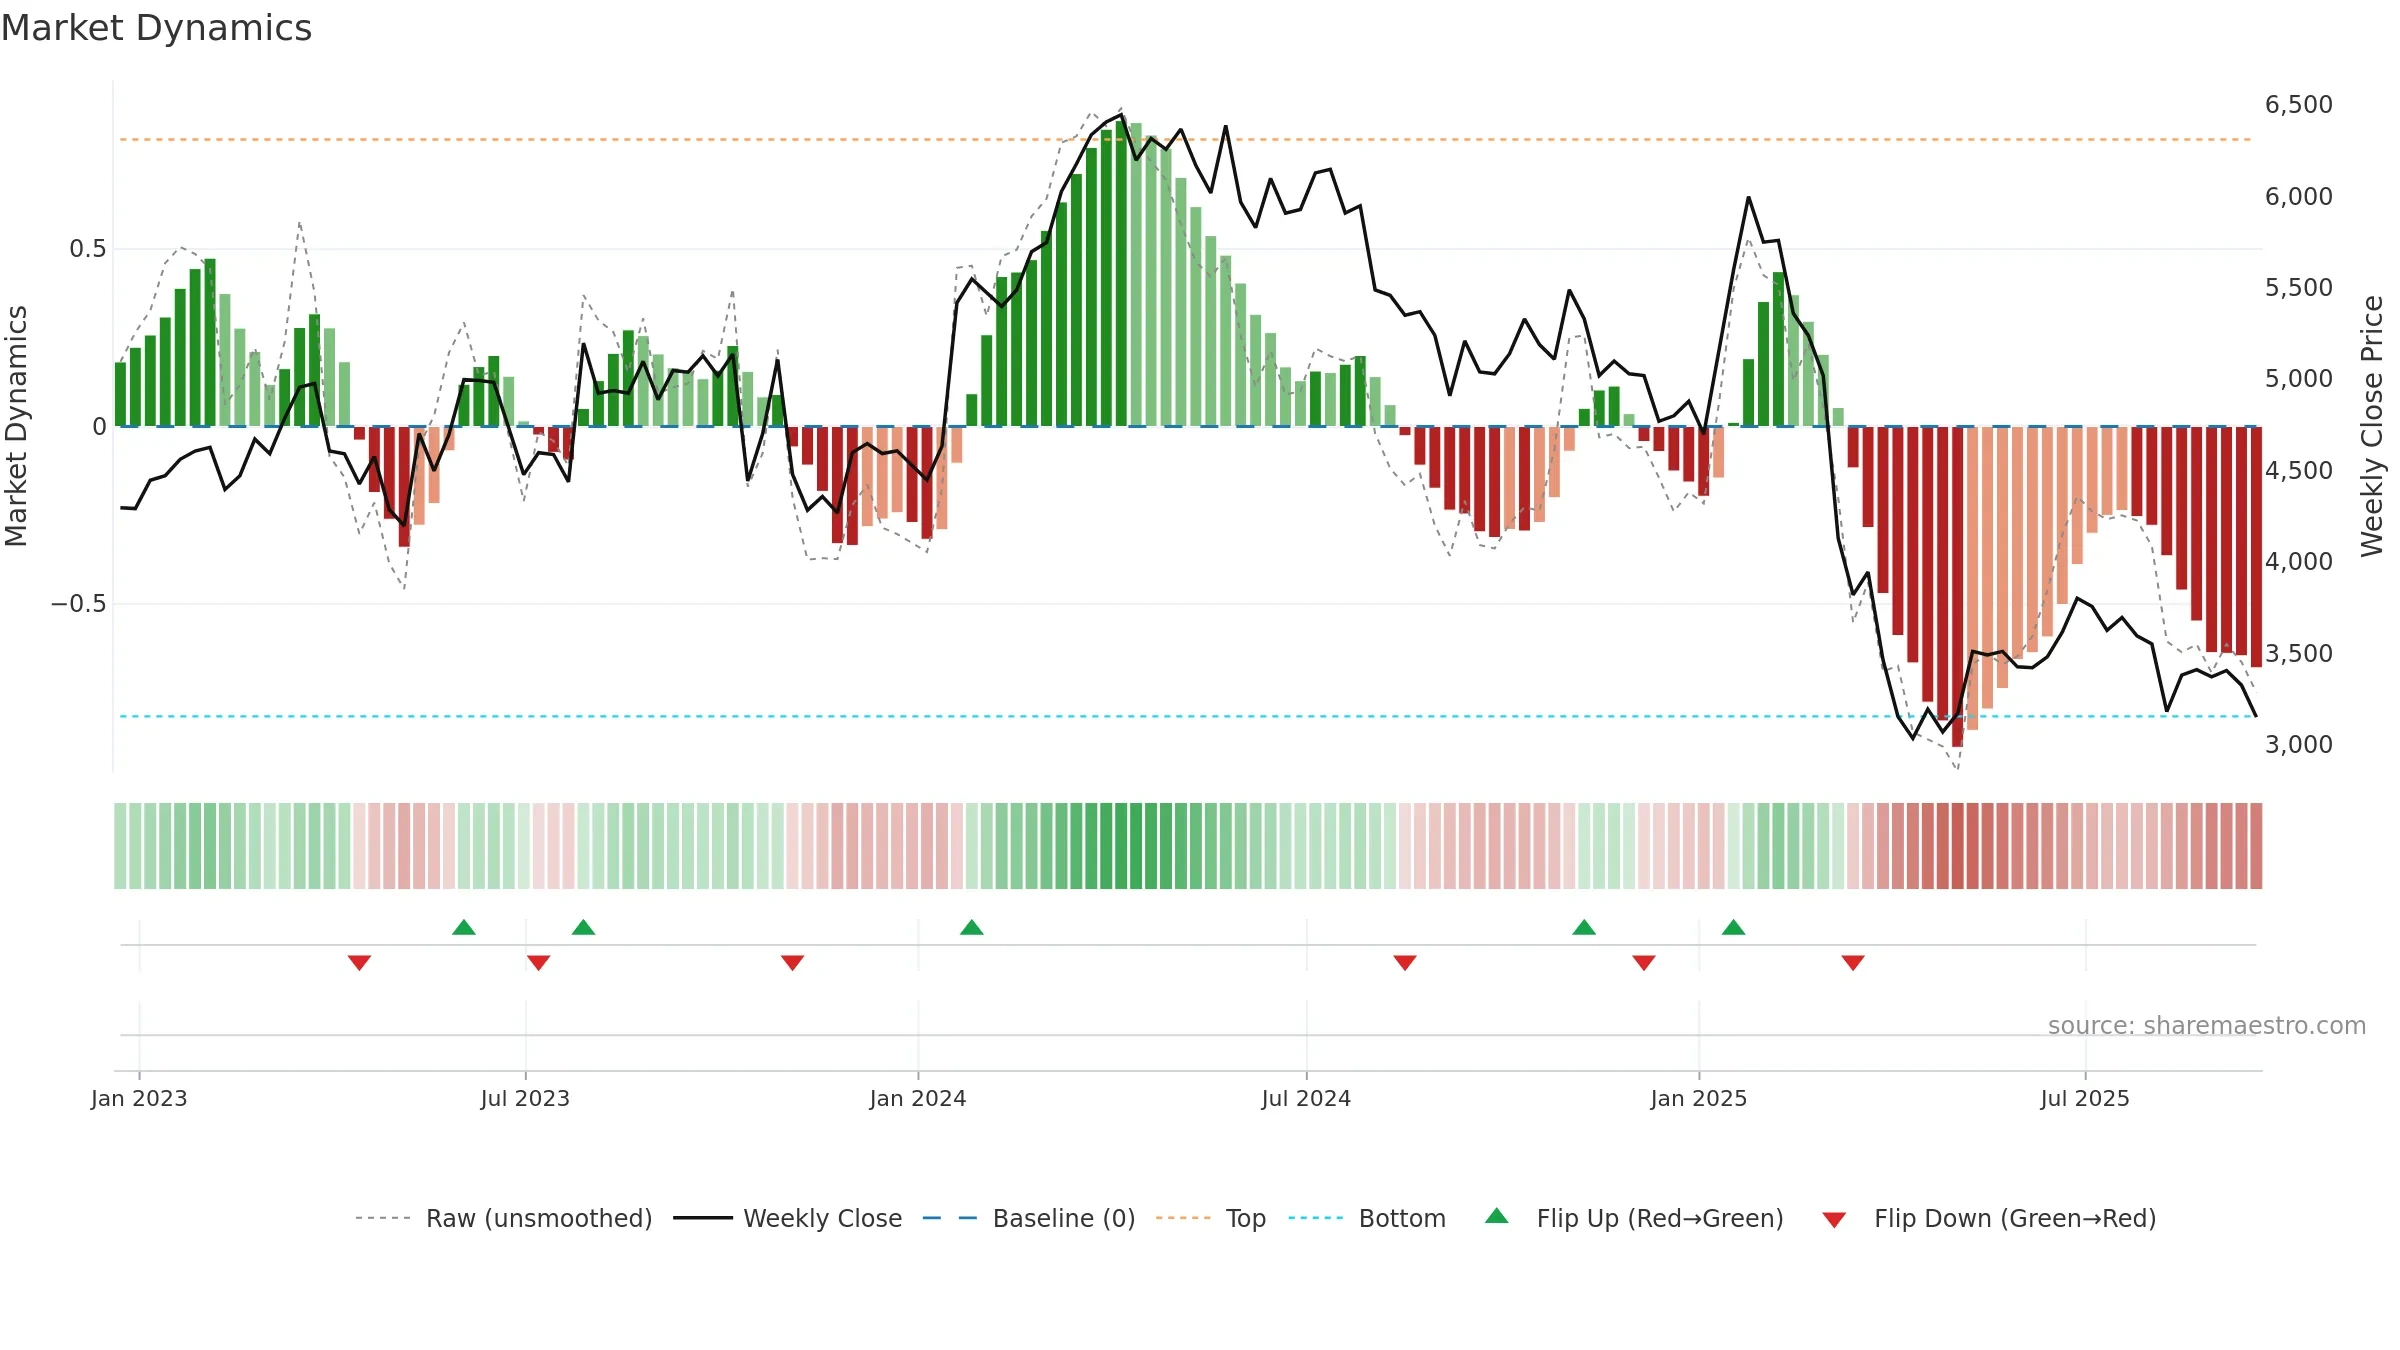Click the orange dotted Top line sample in legend
Image resolution: width=2400 pixels, height=1350 pixels.
point(1183,1218)
